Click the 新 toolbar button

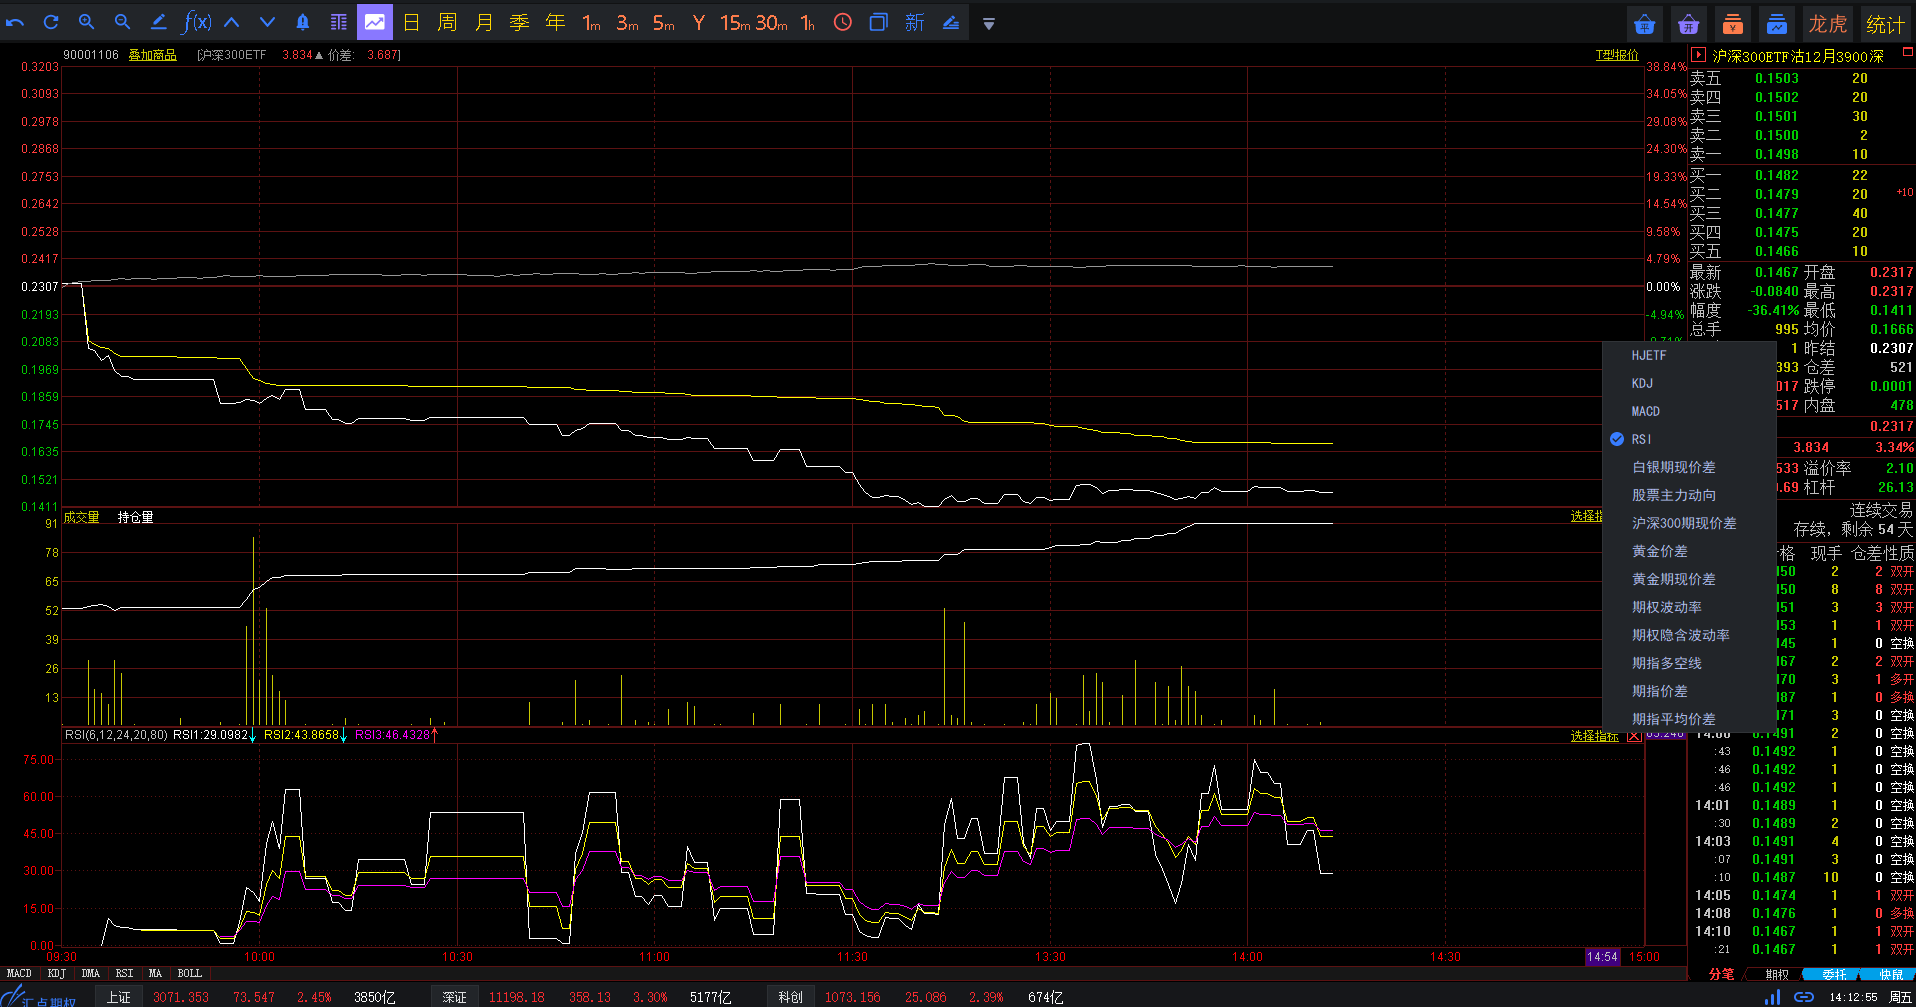(x=914, y=22)
